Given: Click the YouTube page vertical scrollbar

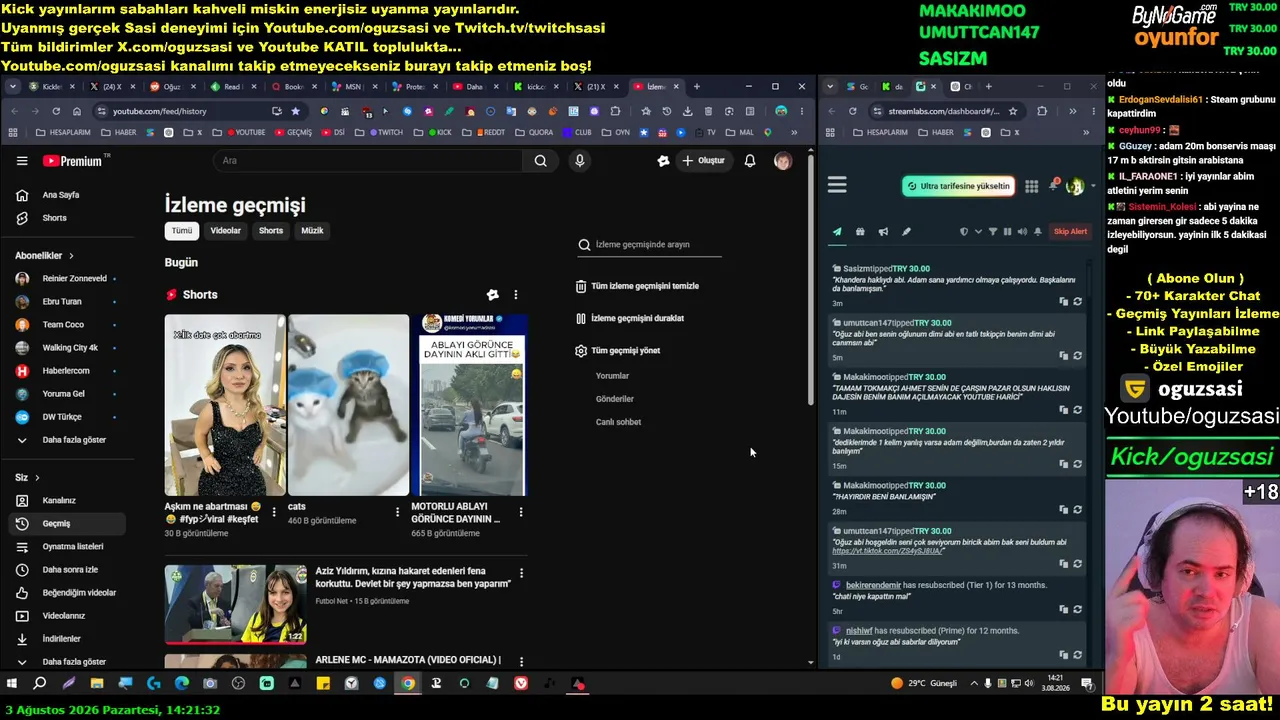Looking at the screenshot, I should 811,280.
